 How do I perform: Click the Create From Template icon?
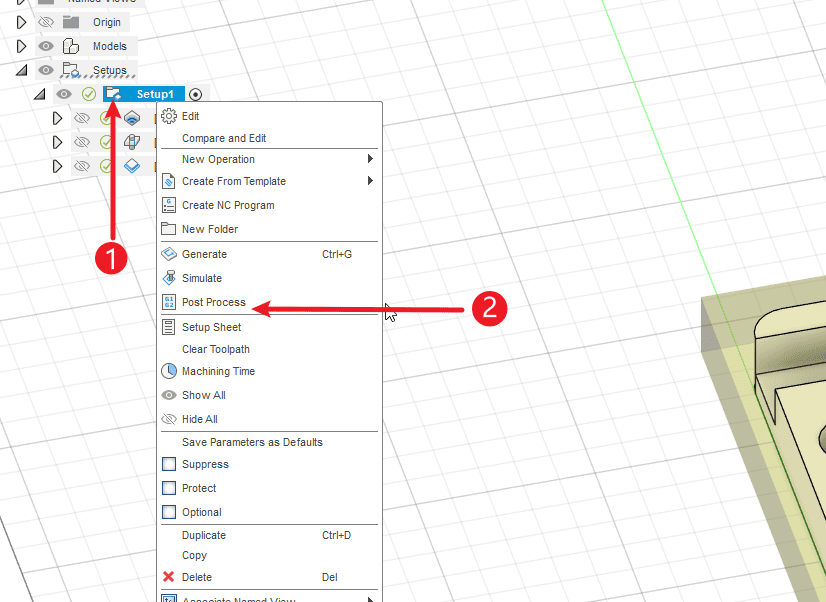pos(168,182)
